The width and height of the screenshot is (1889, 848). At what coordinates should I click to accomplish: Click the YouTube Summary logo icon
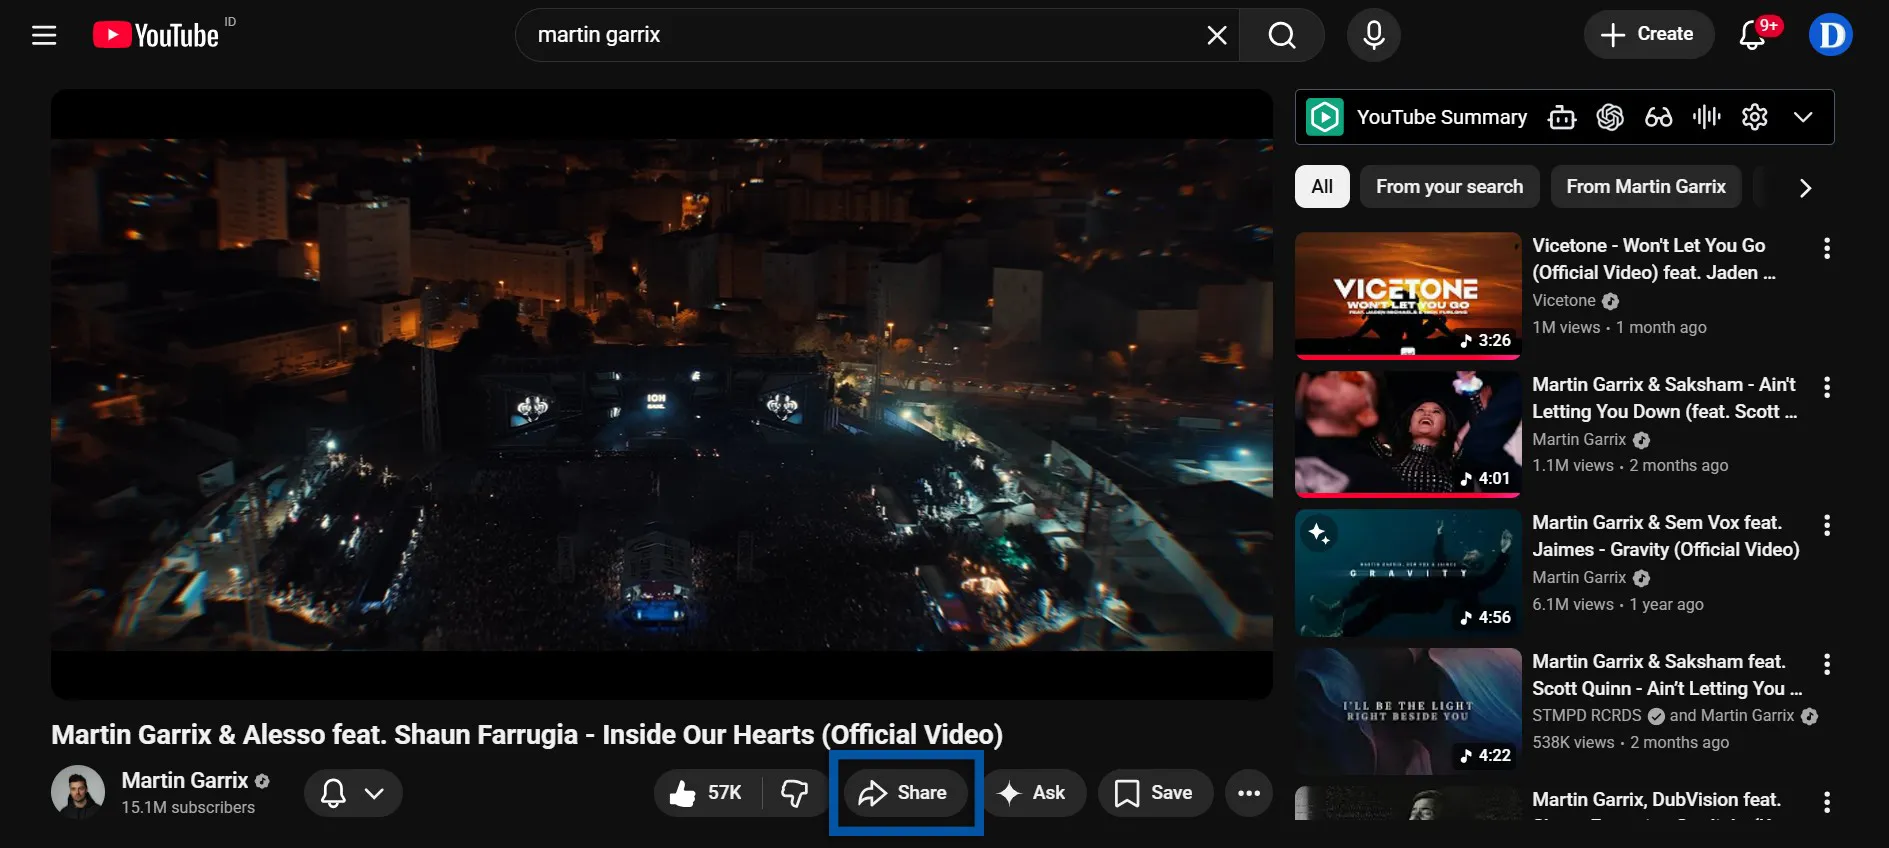tap(1325, 117)
